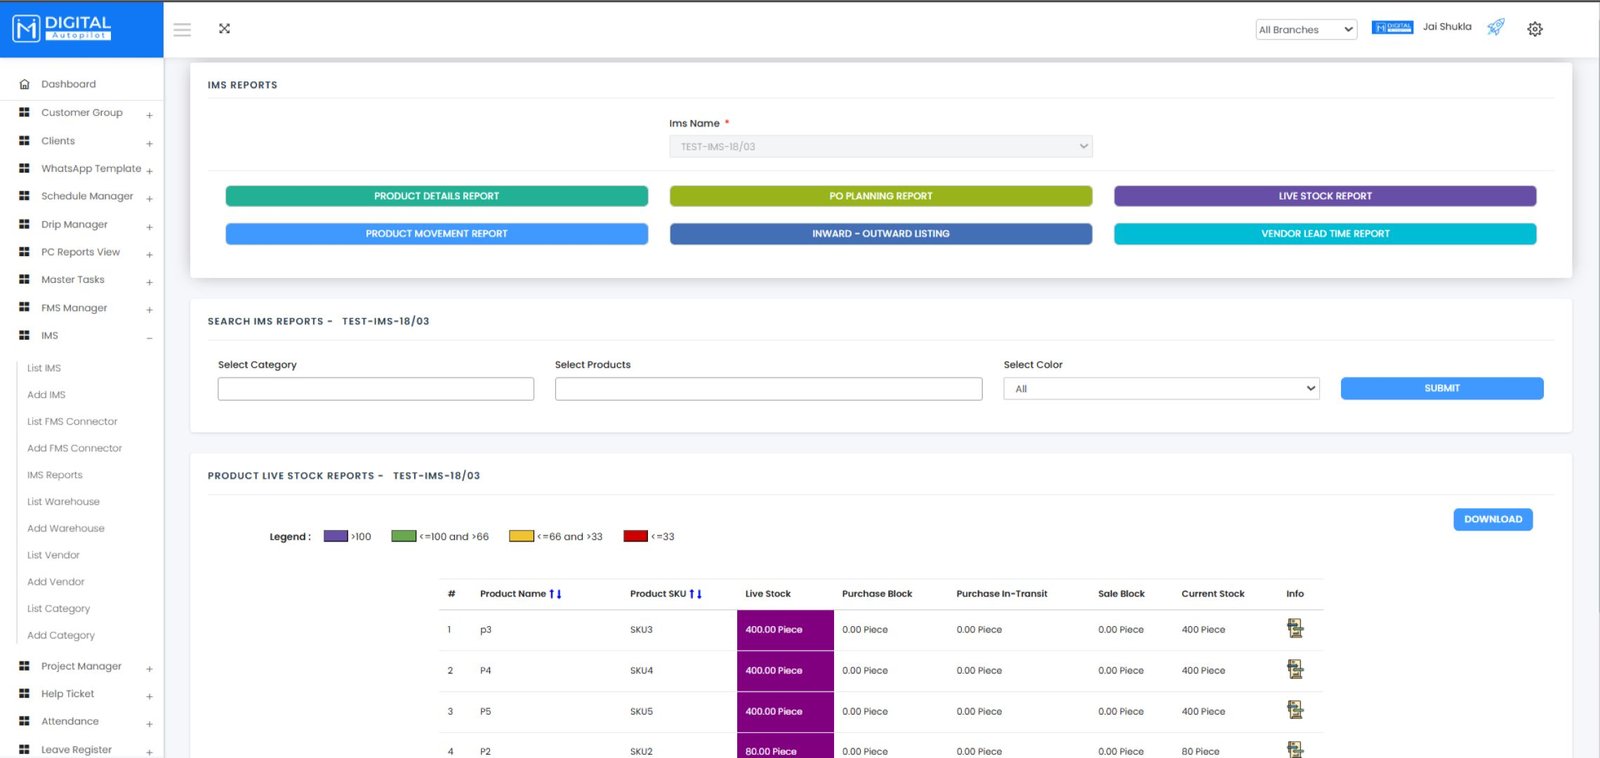Click the red legend color swatch
The image size is (1600, 758).
pyautogui.click(x=635, y=537)
